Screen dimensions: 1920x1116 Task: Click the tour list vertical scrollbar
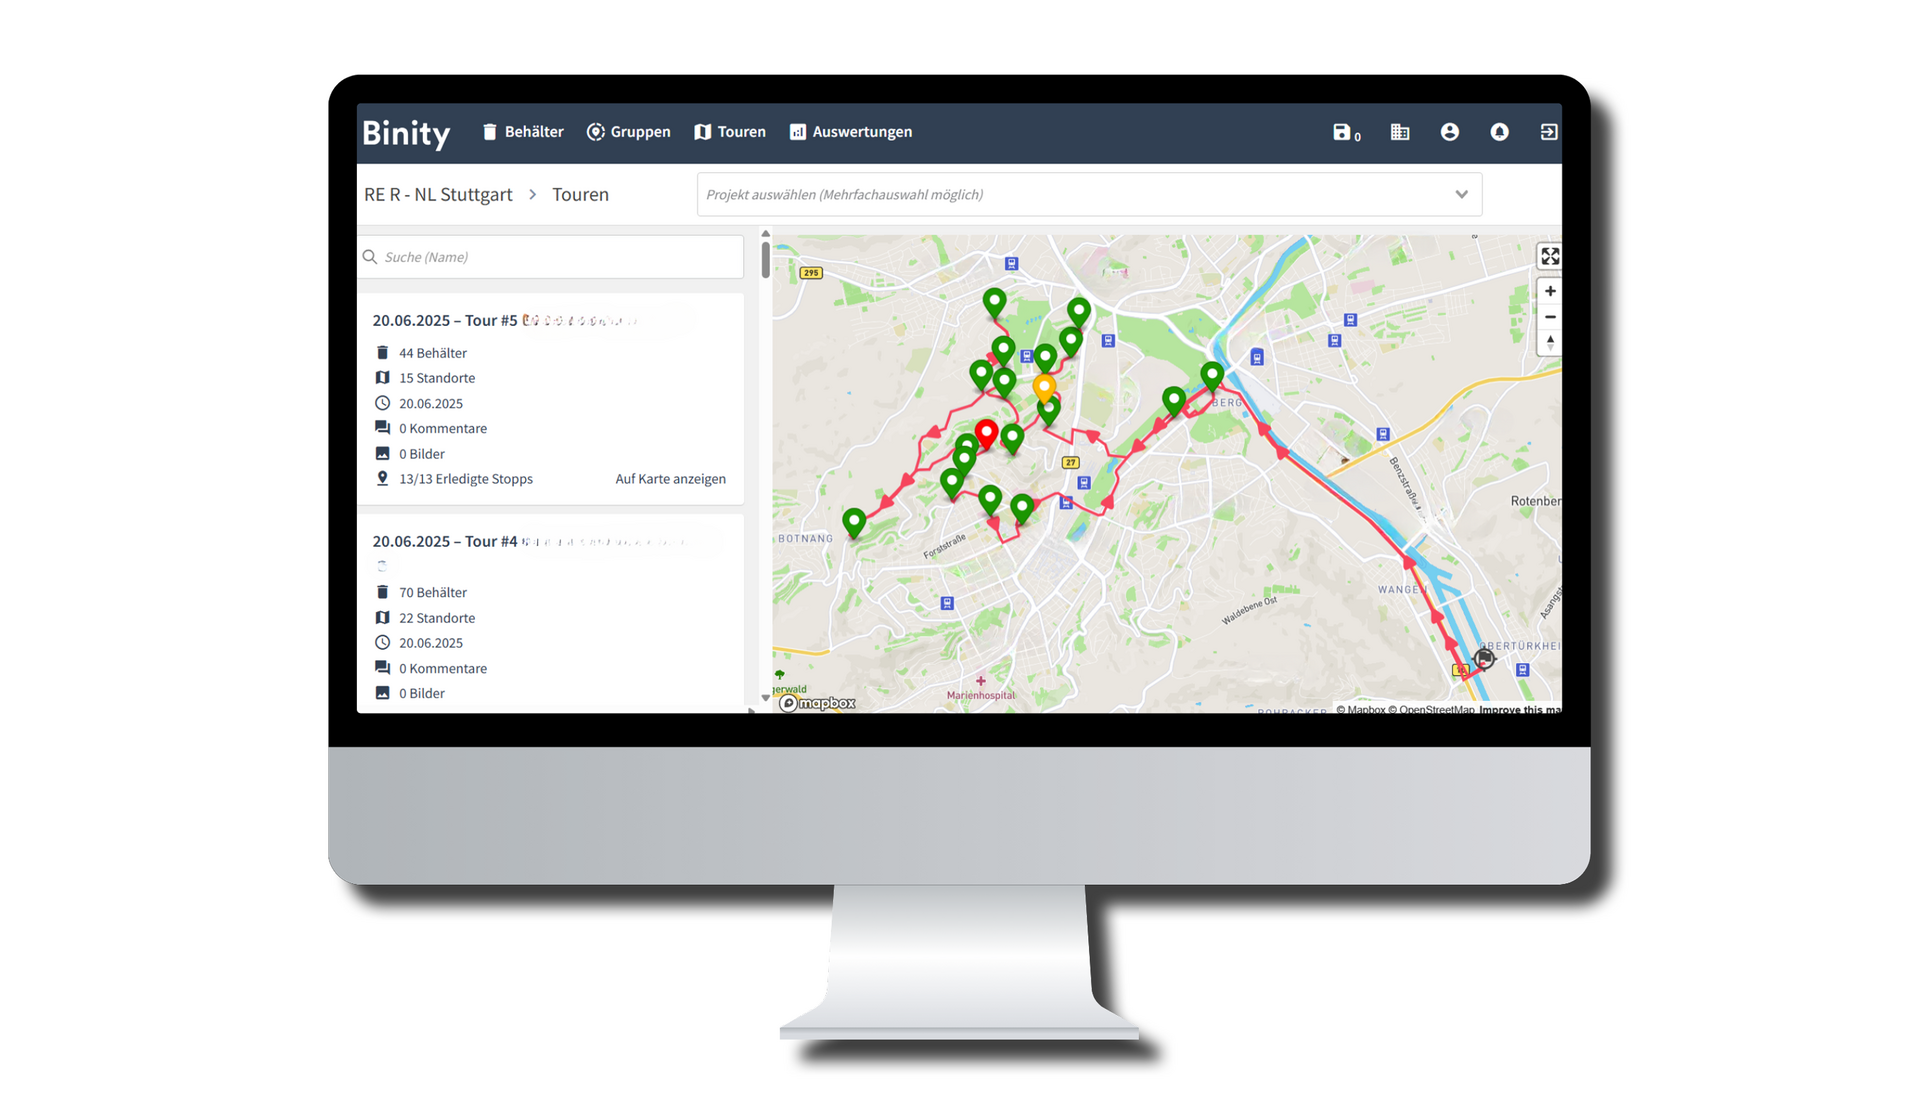pyautogui.click(x=765, y=260)
